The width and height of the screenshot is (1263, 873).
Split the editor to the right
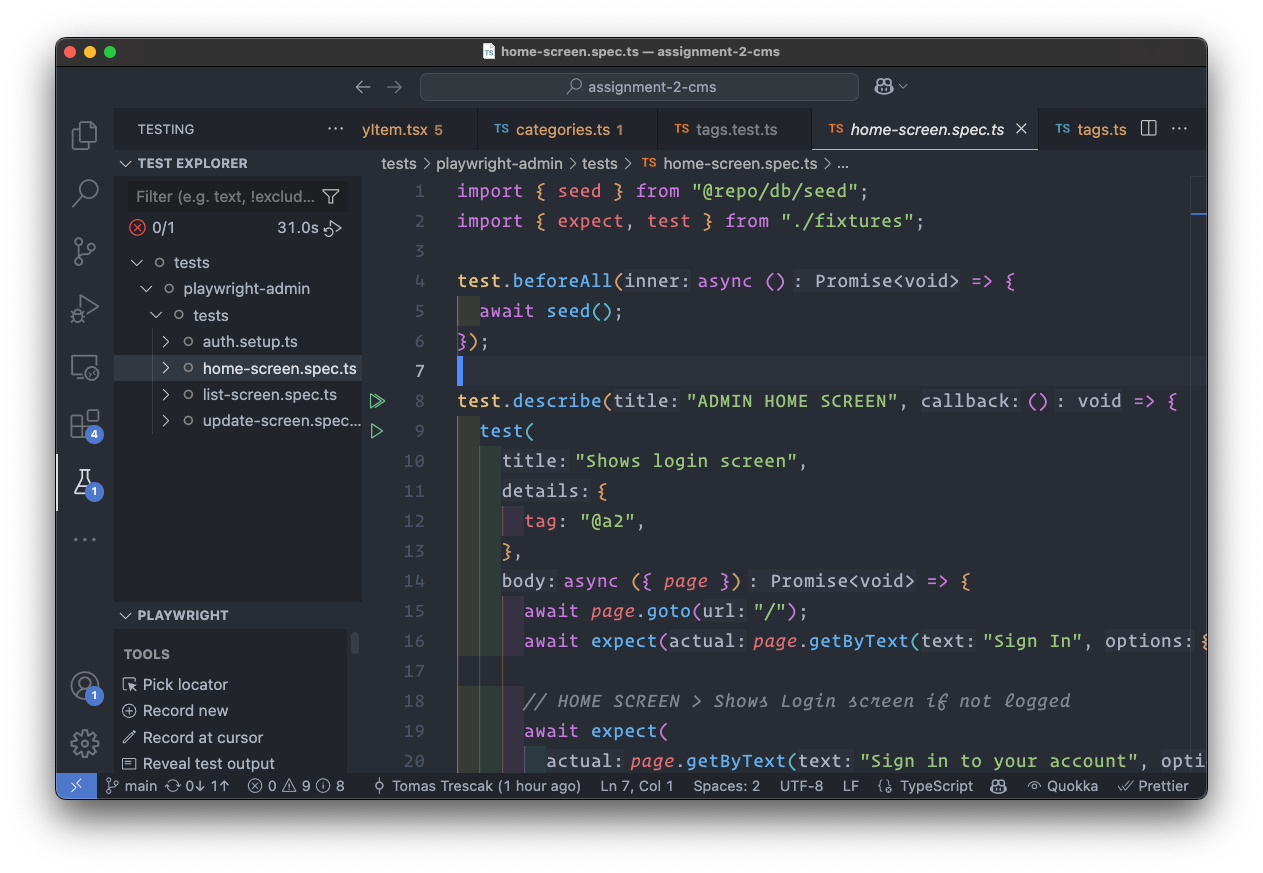(1149, 129)
